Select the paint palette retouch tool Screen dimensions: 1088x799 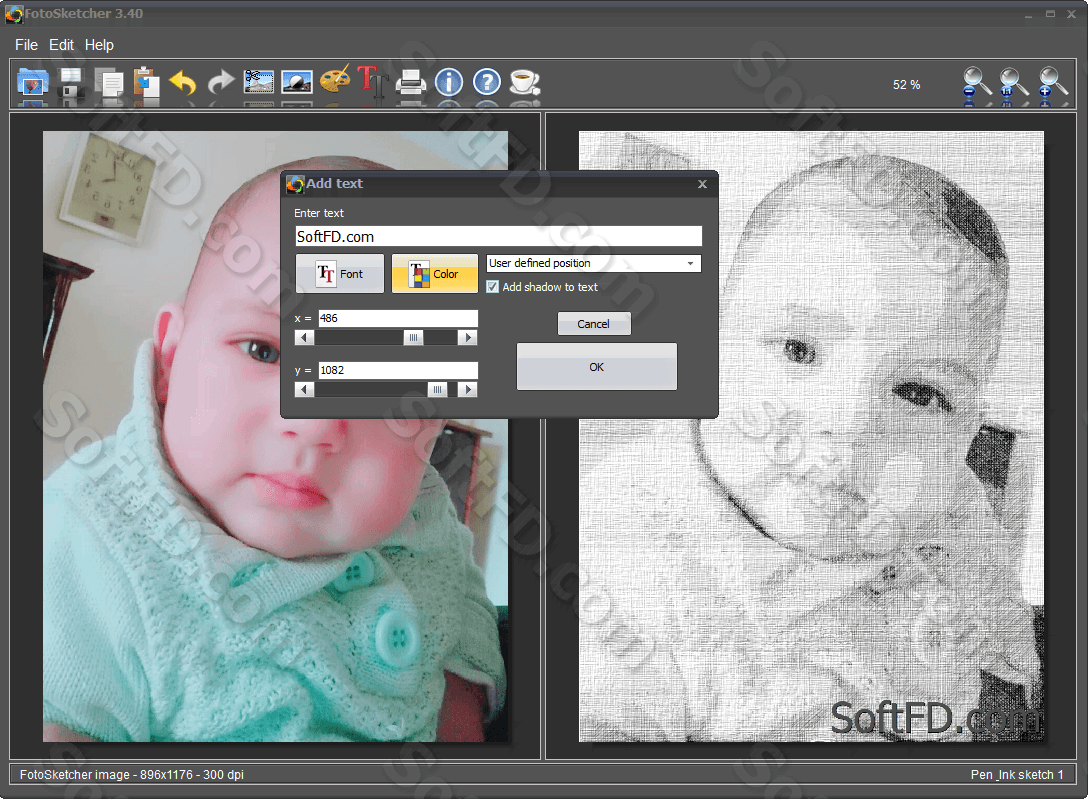[x=335, y=80]
